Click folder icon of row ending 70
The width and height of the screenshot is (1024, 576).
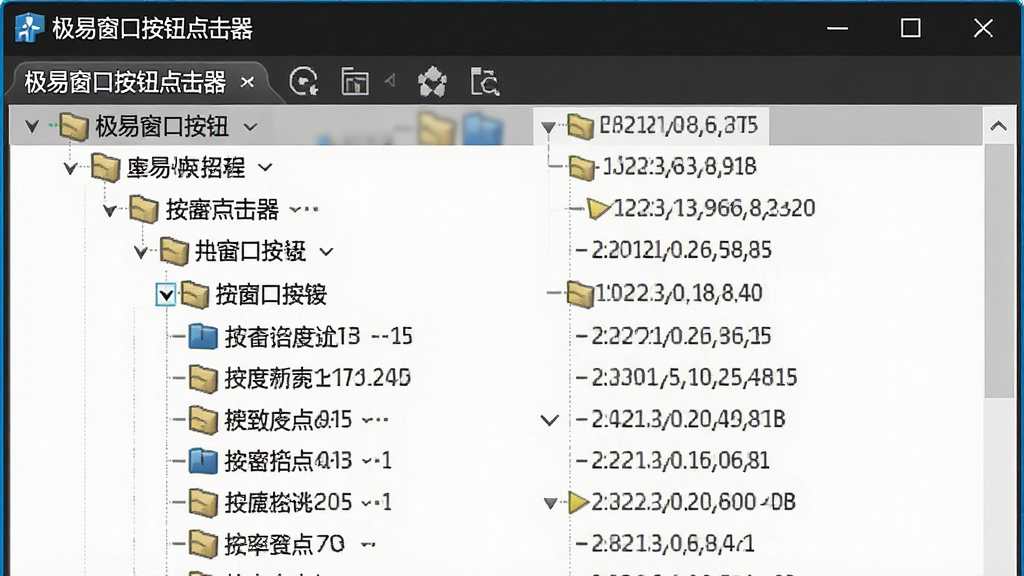click(x=203, y=544)
